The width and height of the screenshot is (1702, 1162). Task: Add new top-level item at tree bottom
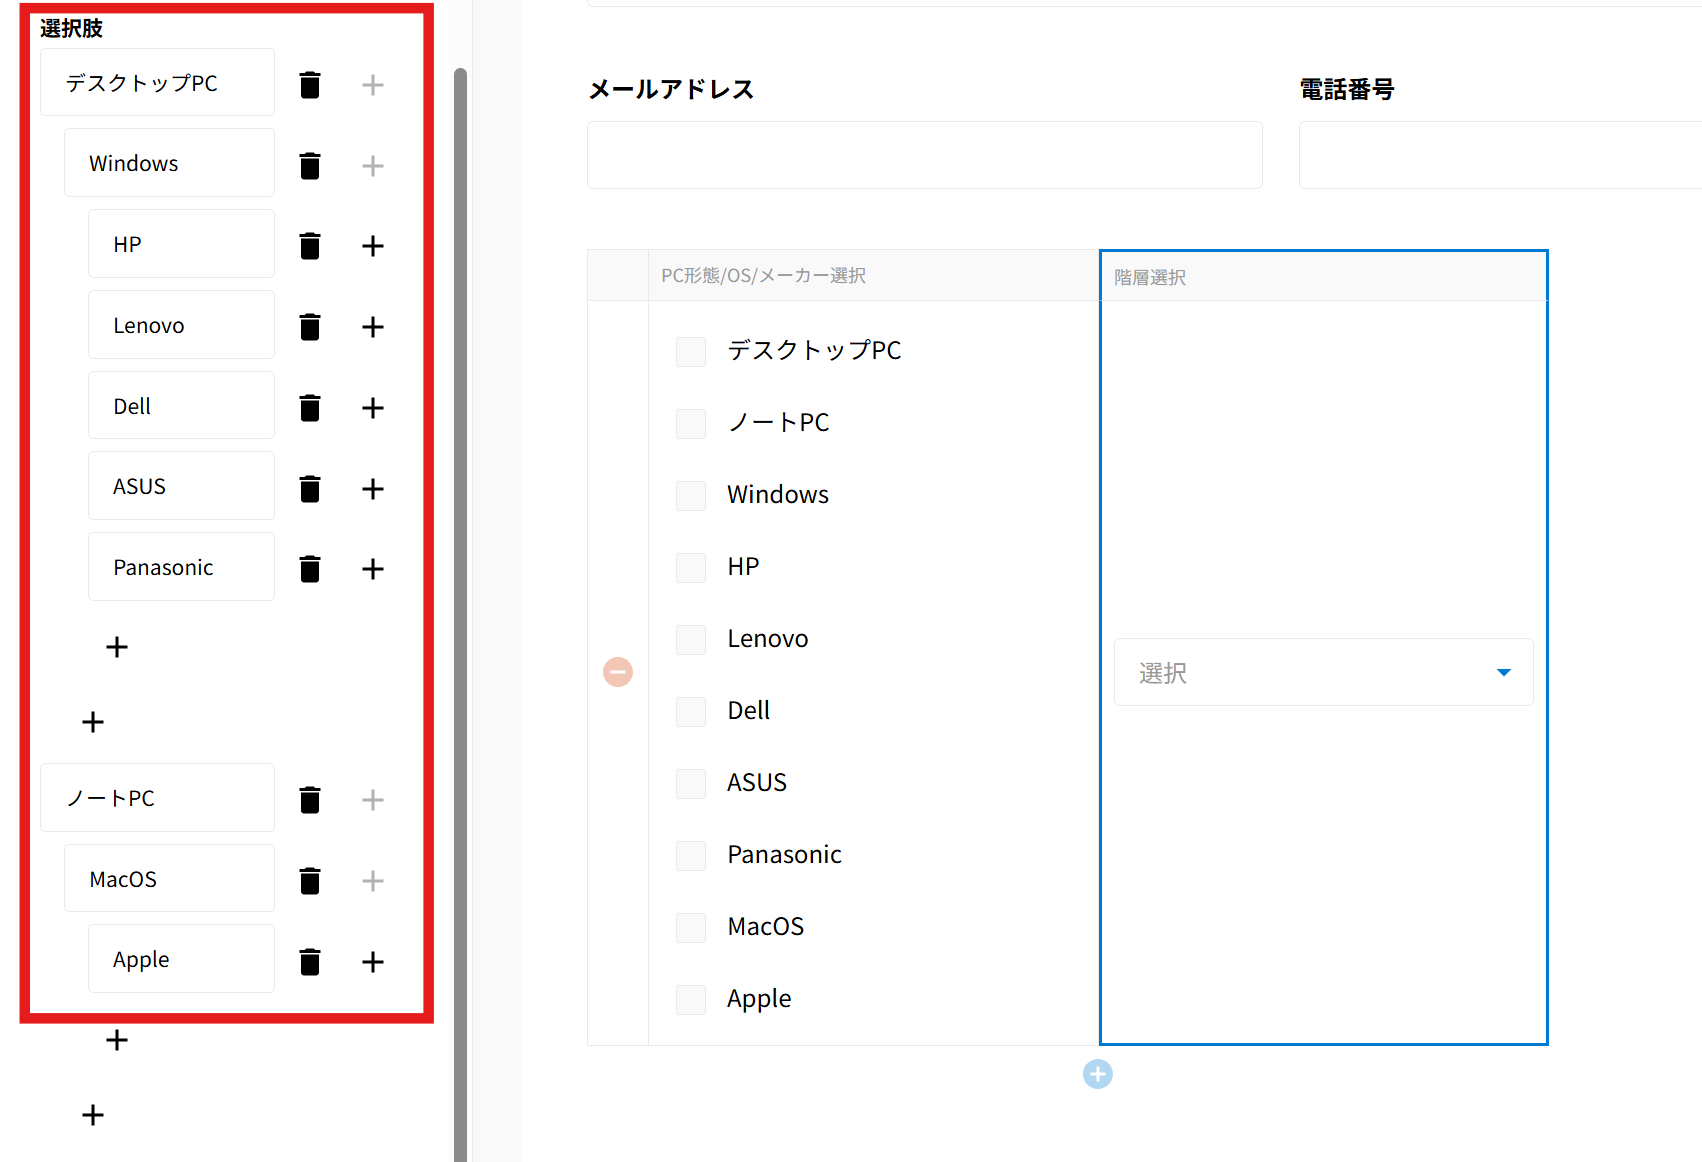click(93, 1115)
